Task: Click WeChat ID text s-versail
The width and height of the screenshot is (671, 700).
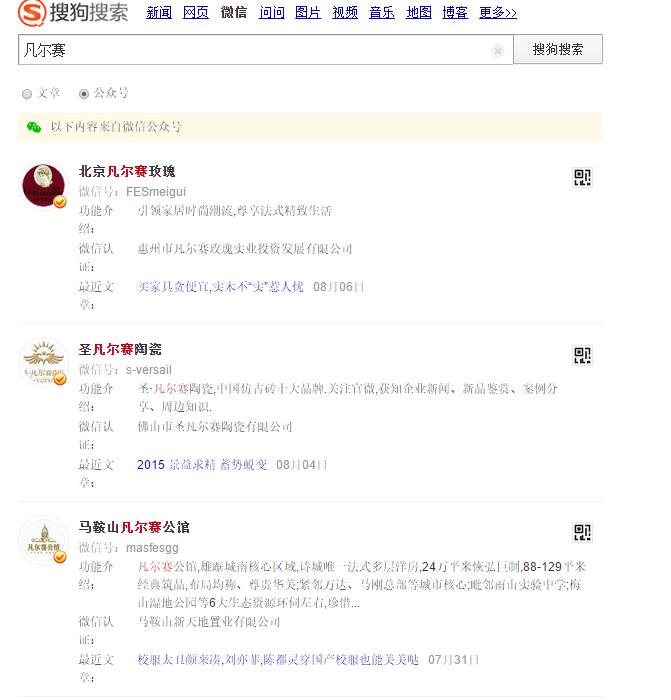Action: 149,370
